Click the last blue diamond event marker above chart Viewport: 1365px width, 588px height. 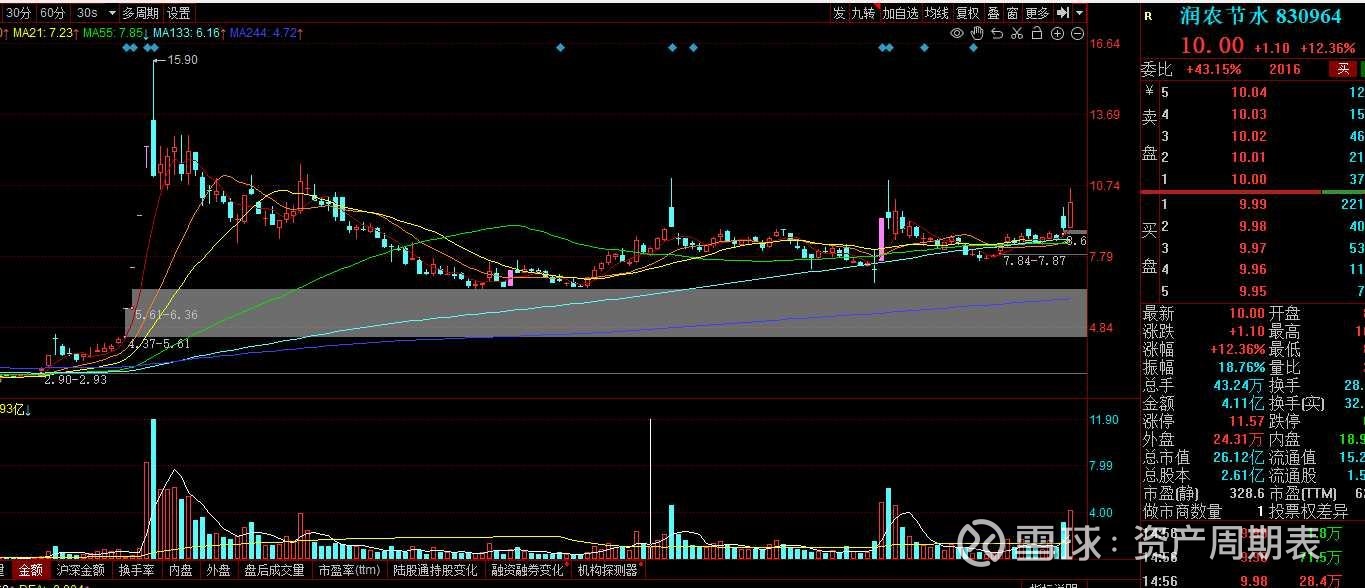pos(973,47)
